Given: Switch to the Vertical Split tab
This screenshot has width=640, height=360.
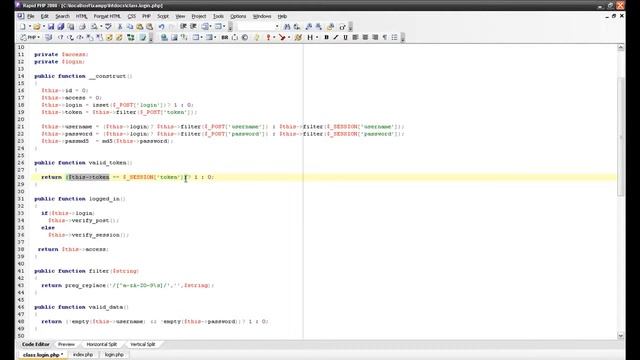Looking at the screenshot, I should pyautogui.click(x=142, y=344).
